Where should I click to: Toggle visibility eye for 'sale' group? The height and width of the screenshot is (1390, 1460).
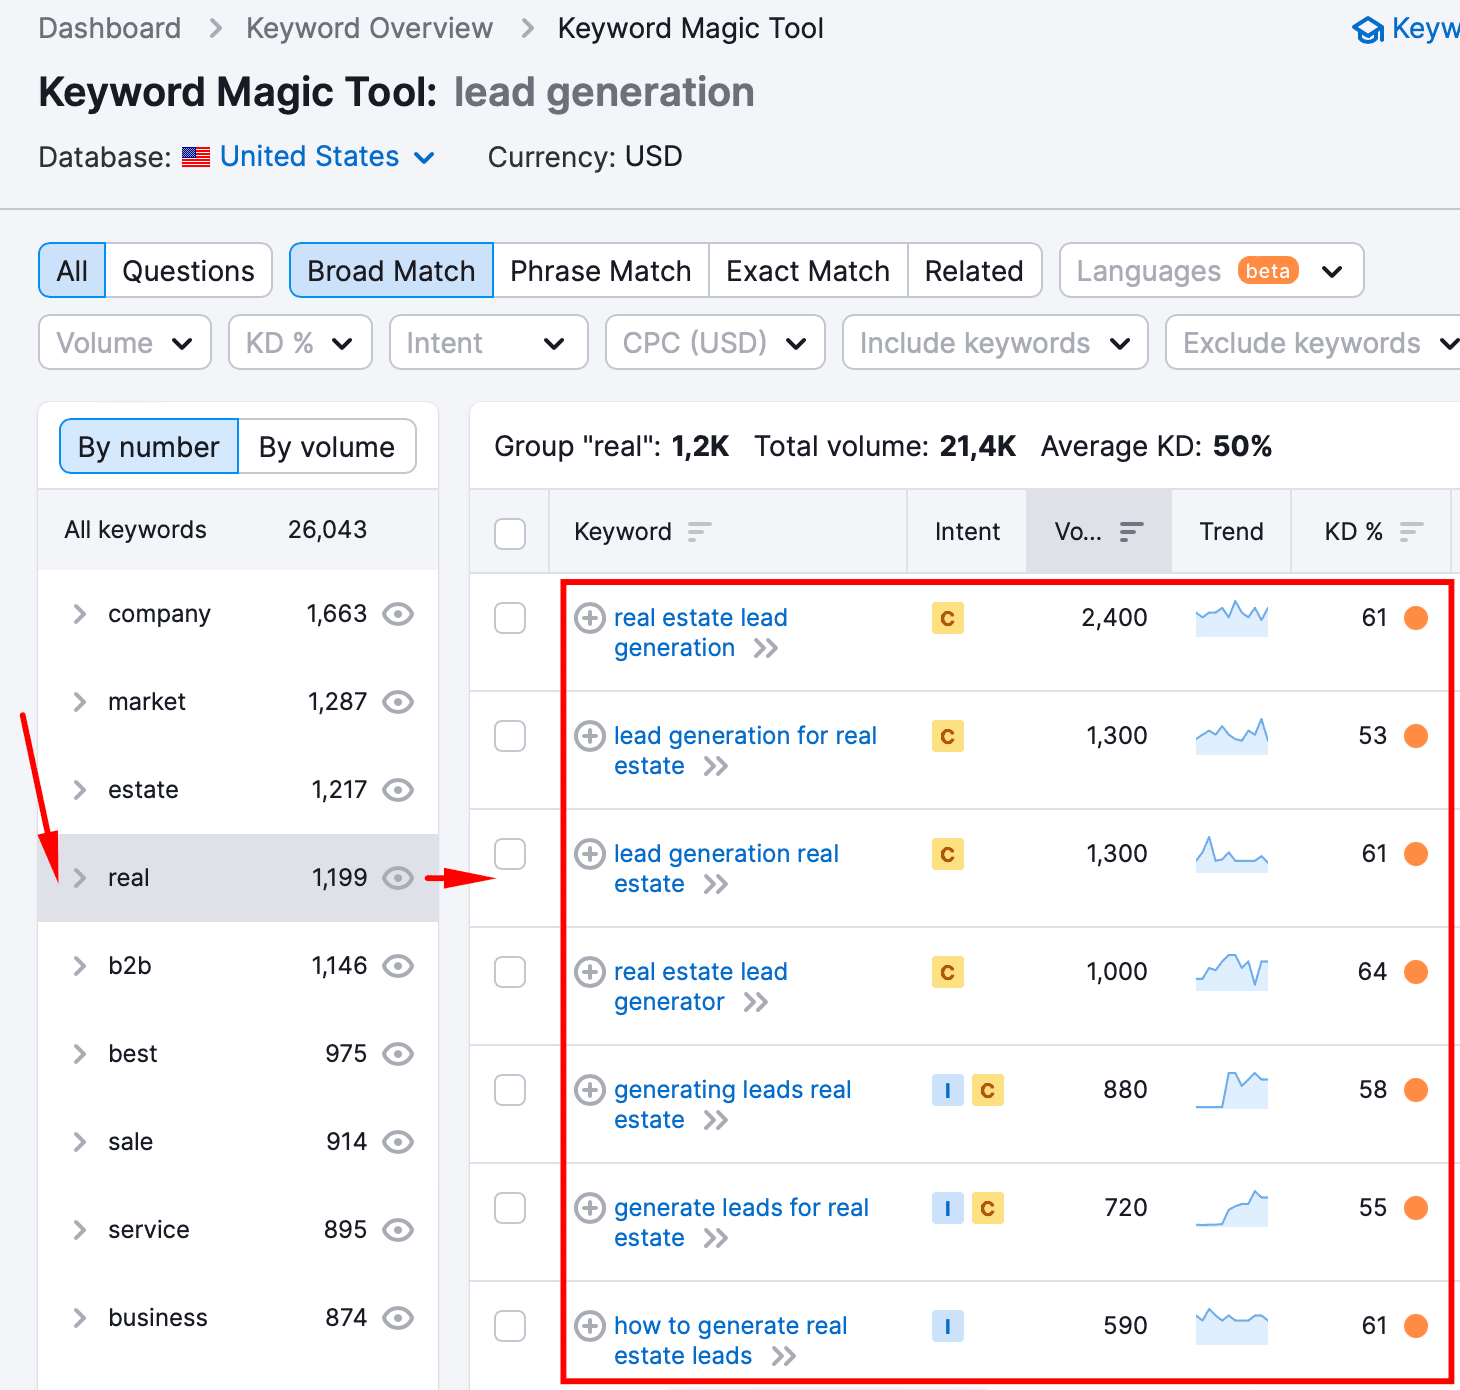[x=398, y=1142]
